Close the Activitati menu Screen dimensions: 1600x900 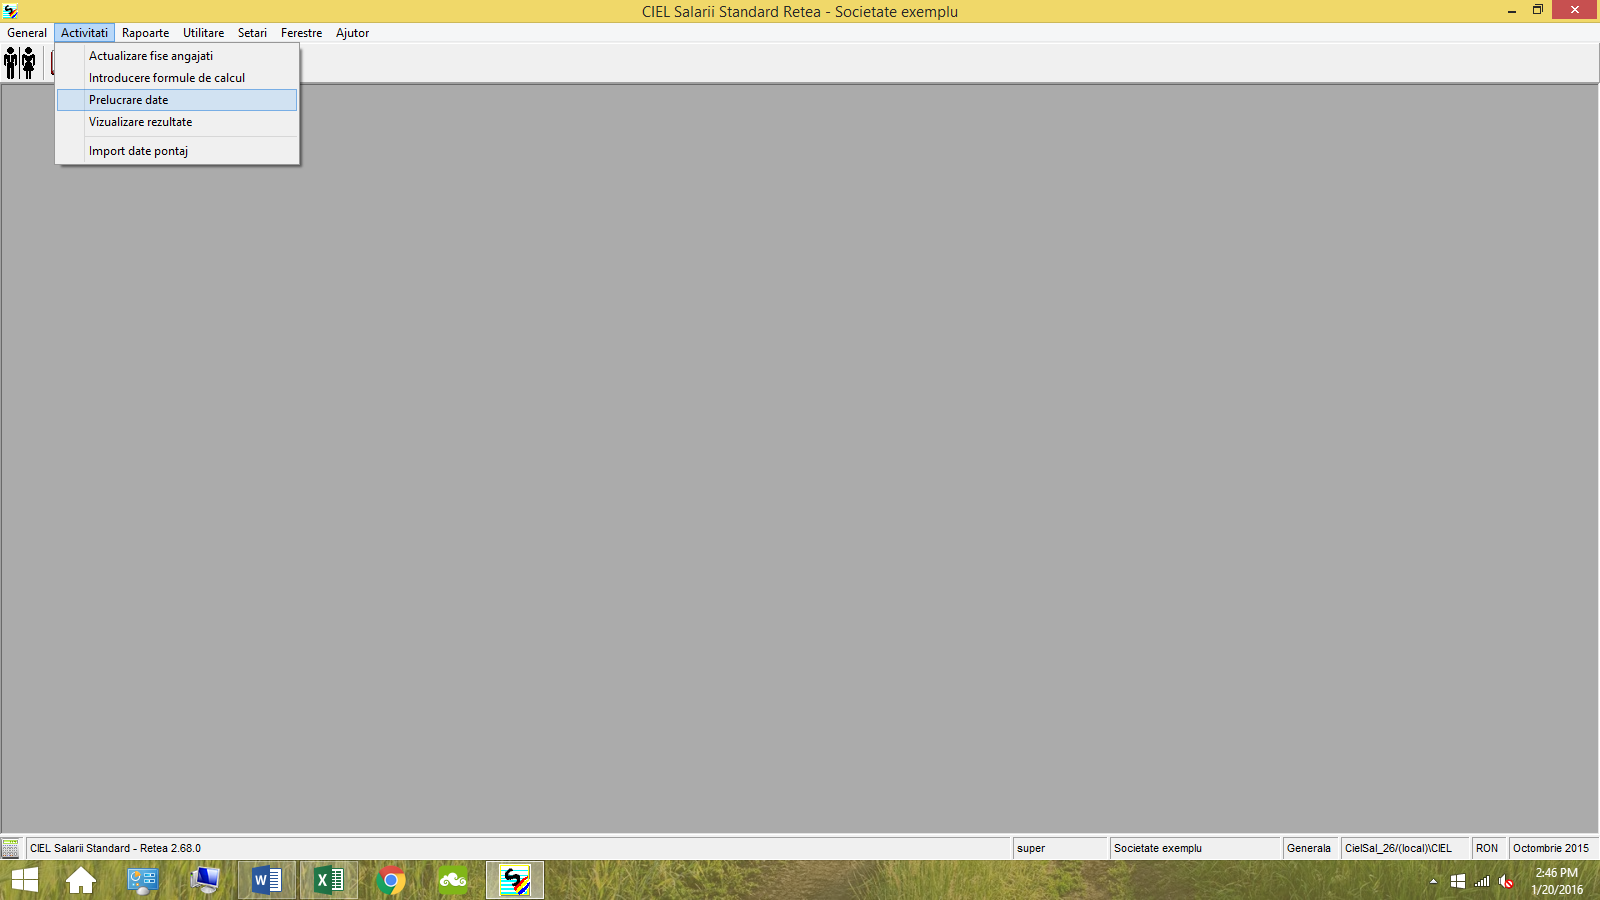pos(84,33)
